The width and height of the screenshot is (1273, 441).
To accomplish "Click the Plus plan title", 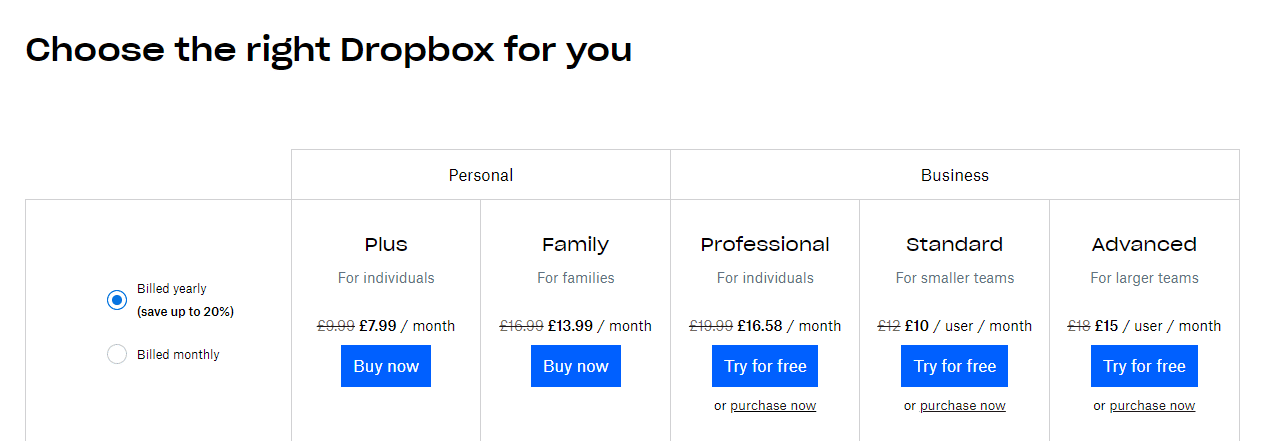I will pyautogui.click(x=386, y=244).
